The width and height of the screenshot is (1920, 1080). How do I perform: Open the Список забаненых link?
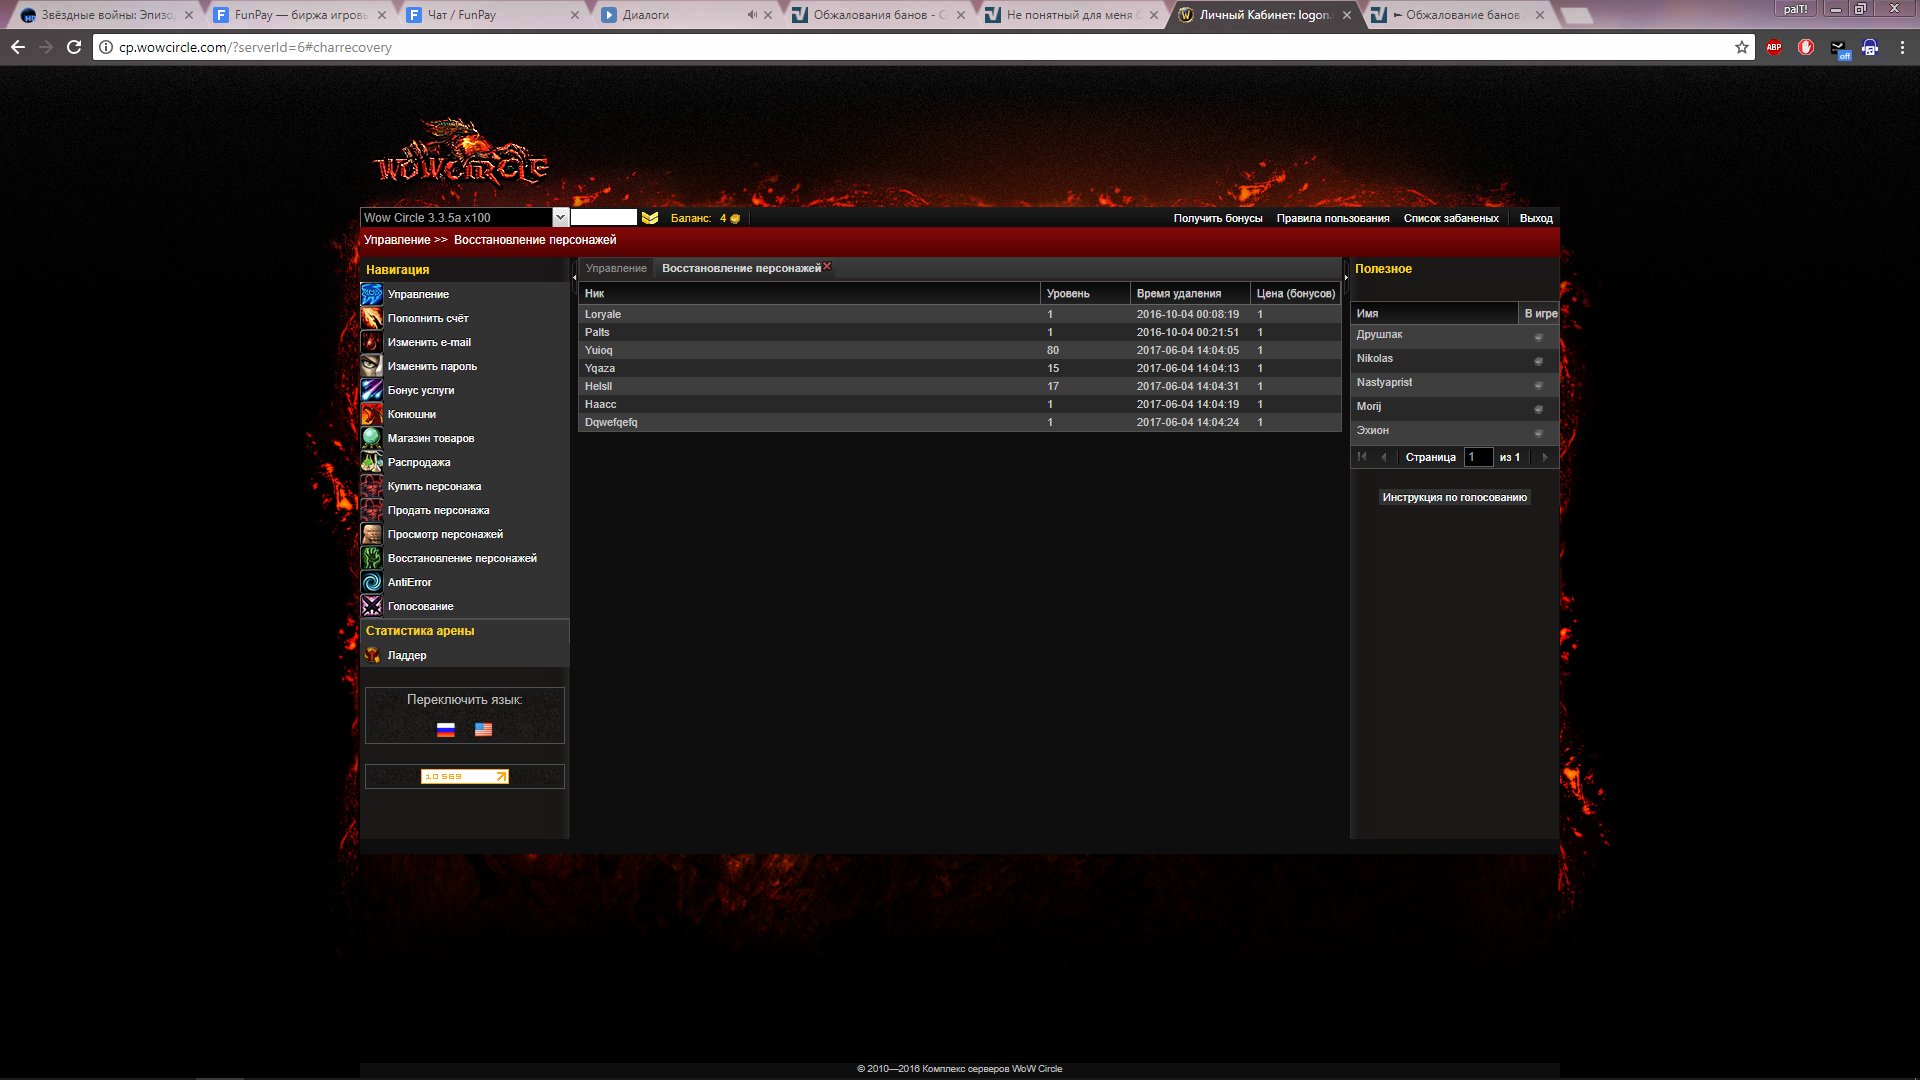(x=1450, y=218)
